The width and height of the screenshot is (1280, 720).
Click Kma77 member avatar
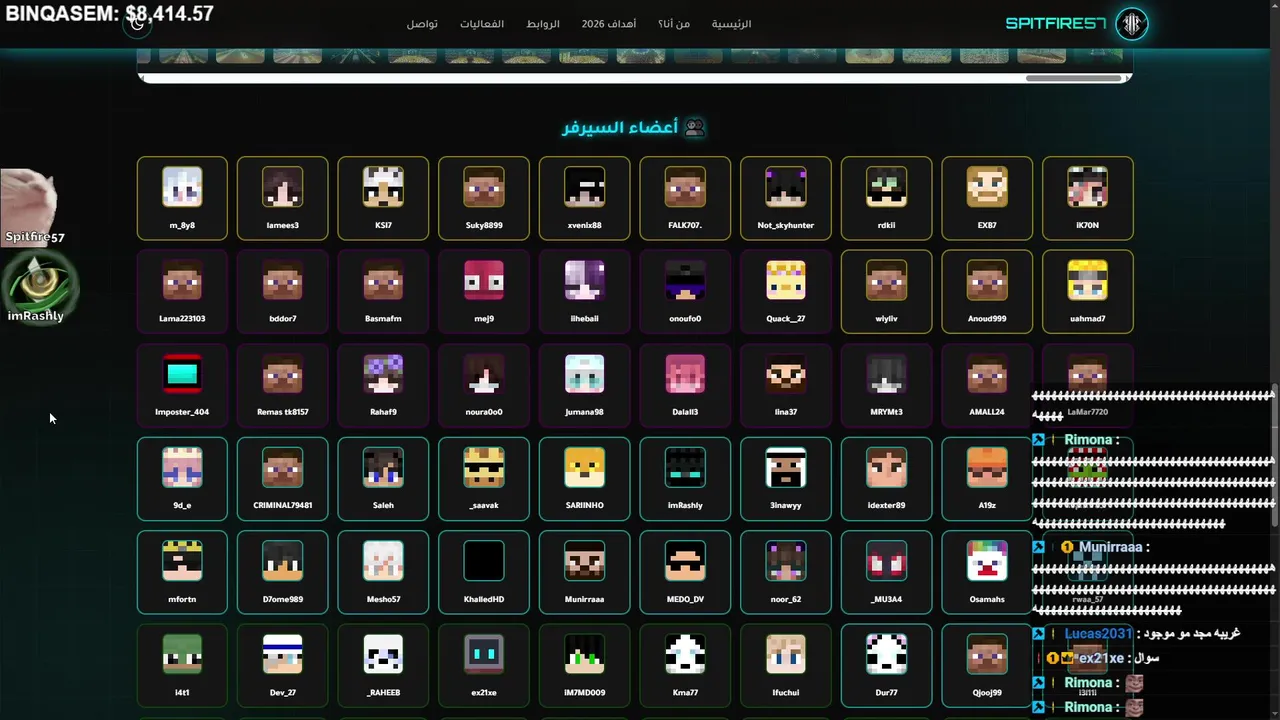pos(685,654)
